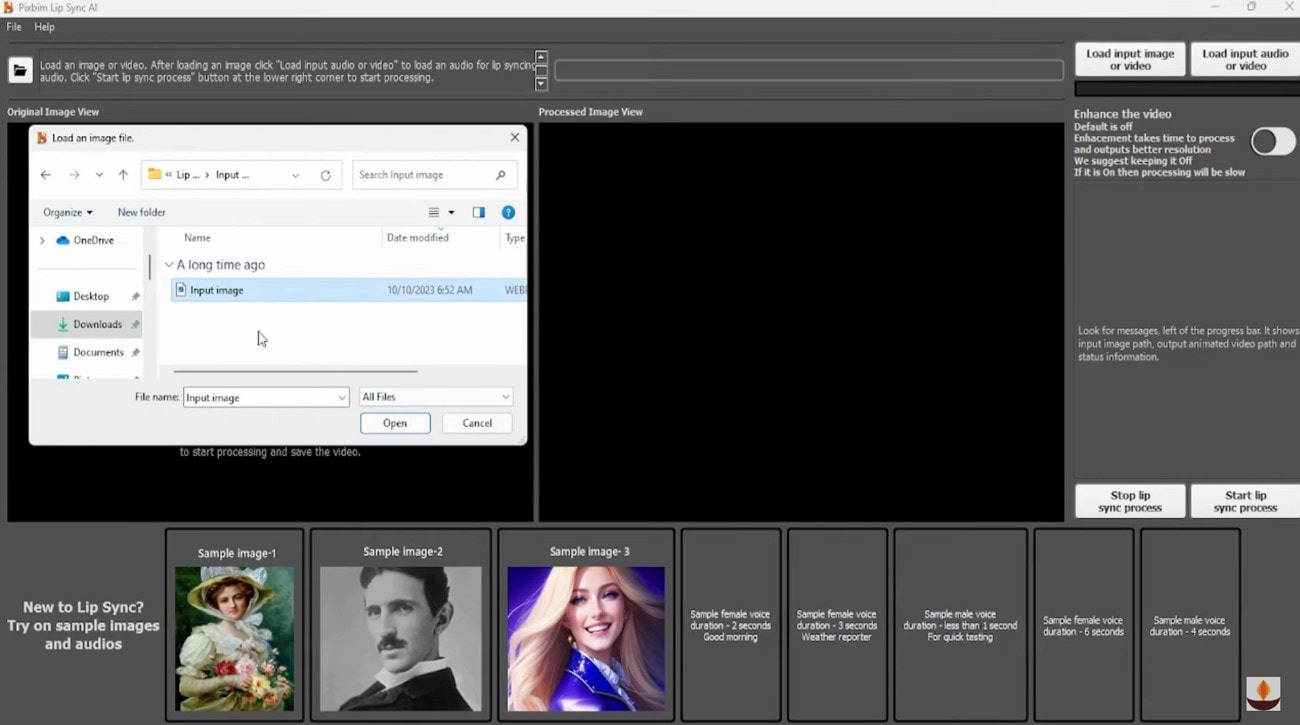Viewport: 1300px width, 725px height.
Task: Click New folder in the dialog
Action: click(141, 212)
